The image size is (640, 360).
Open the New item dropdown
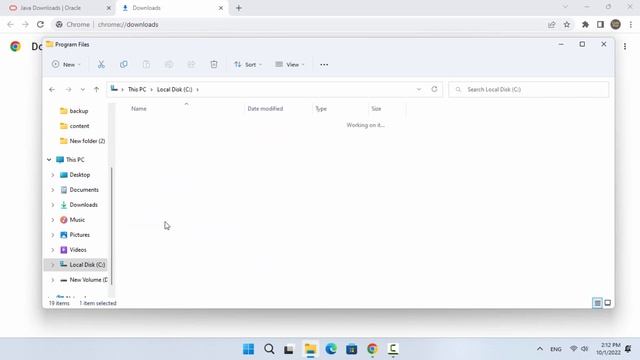(x=66, y=64)
